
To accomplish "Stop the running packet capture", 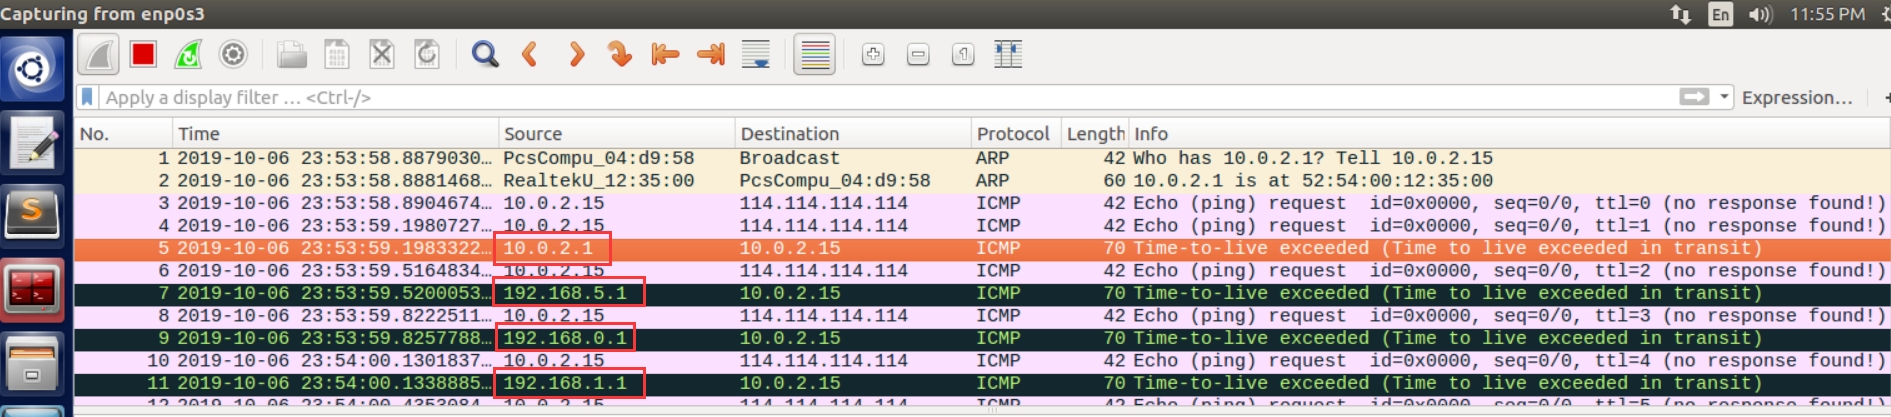I will coord(143,55).
